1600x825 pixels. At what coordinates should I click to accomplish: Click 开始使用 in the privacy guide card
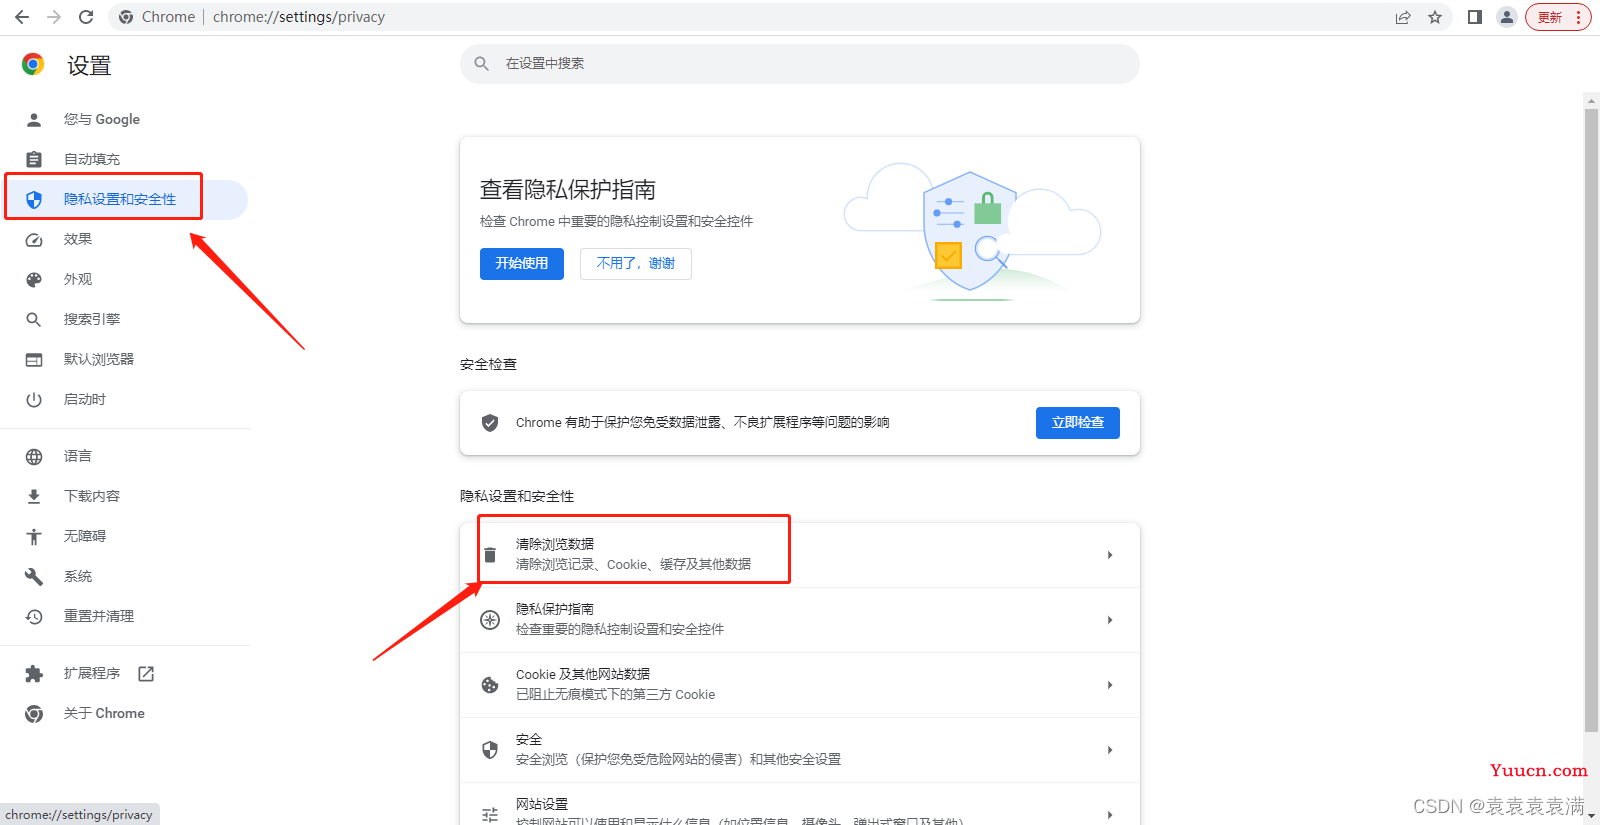tap(522, 263)
